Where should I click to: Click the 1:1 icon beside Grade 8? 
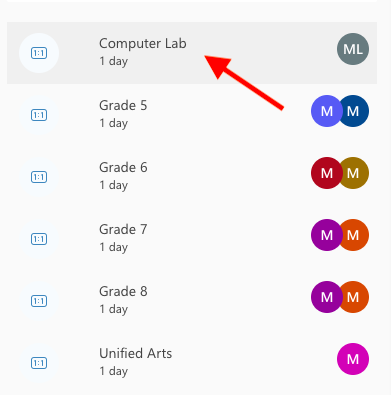tap(39, 301)
